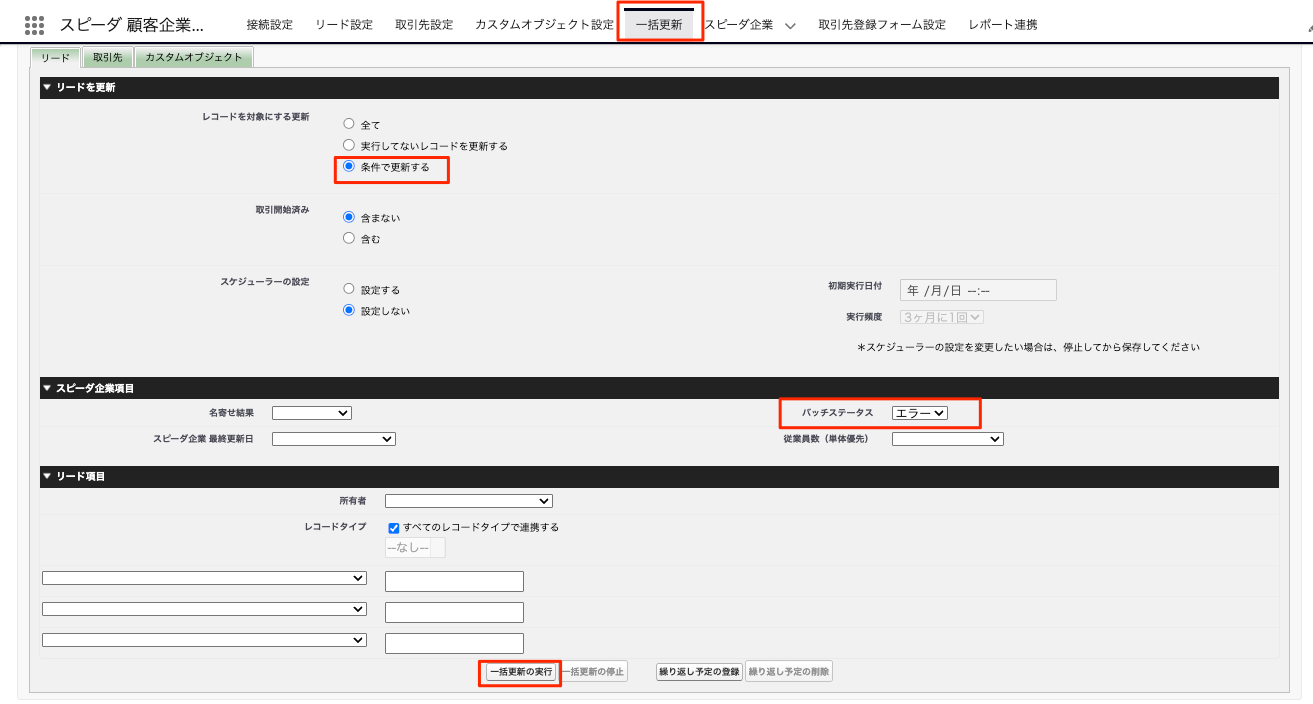Open the リード設定 navigation tab
The width and height of the screenshot is (1313, 704).
pyautogui.click(x=344, y=25)
